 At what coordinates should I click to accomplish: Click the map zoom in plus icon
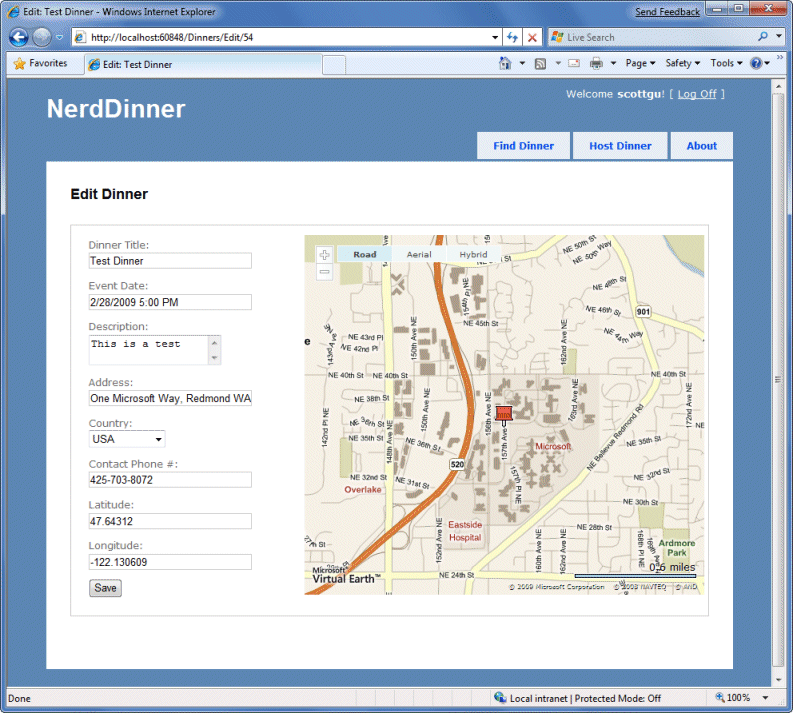[324, 255]
